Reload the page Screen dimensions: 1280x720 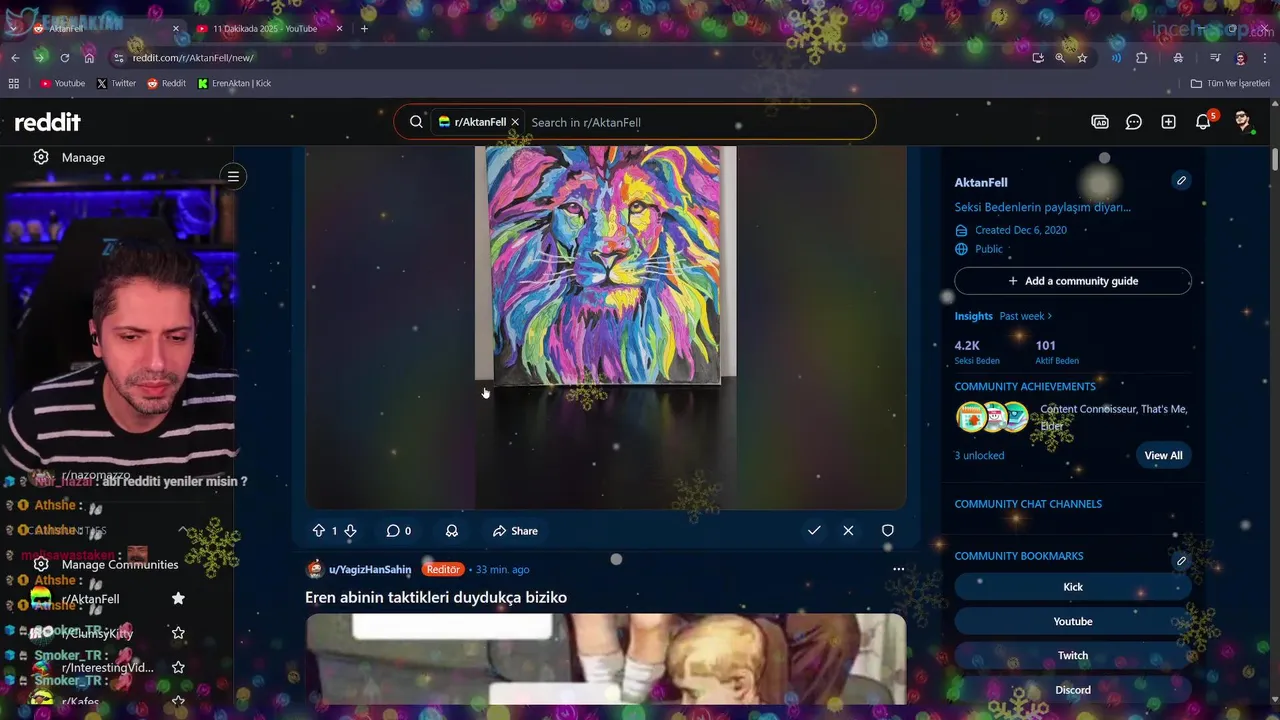pyautogui.click(x=65, y=58)
